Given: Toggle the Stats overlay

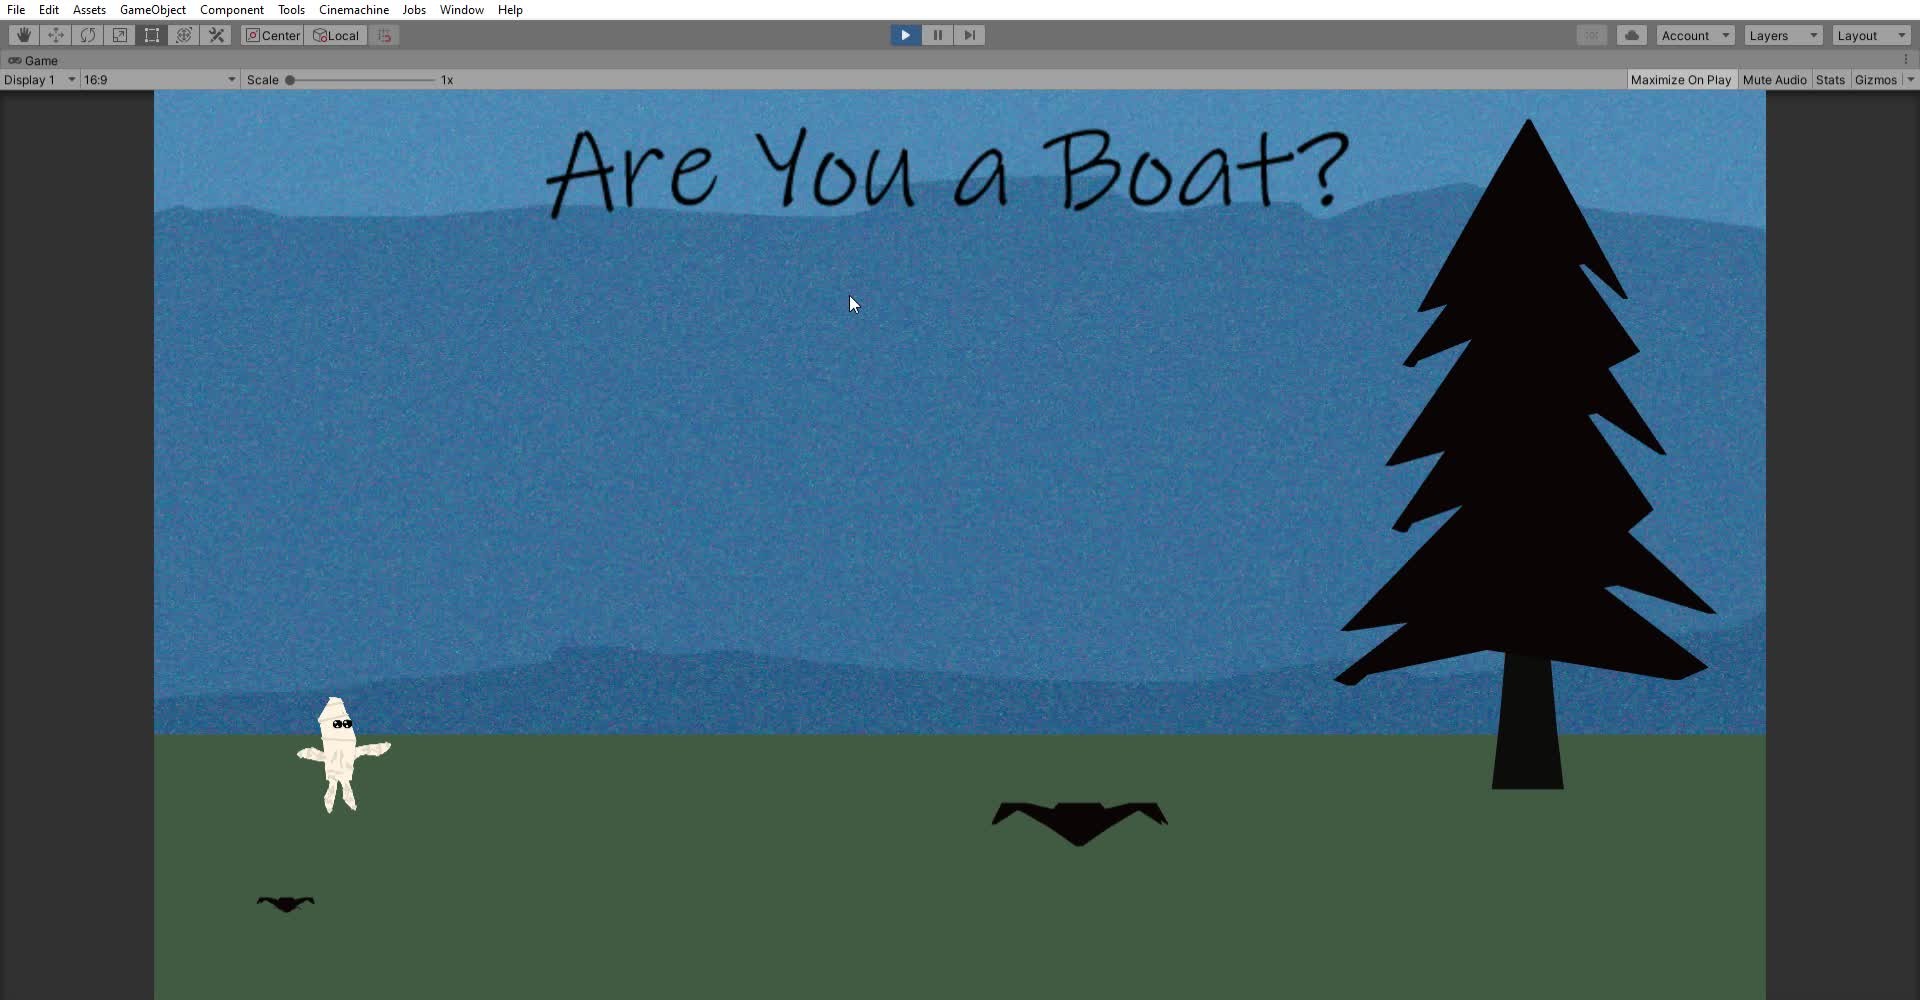Looking at the screenshot, I should pyautogui.click(x=1830, y=80).
